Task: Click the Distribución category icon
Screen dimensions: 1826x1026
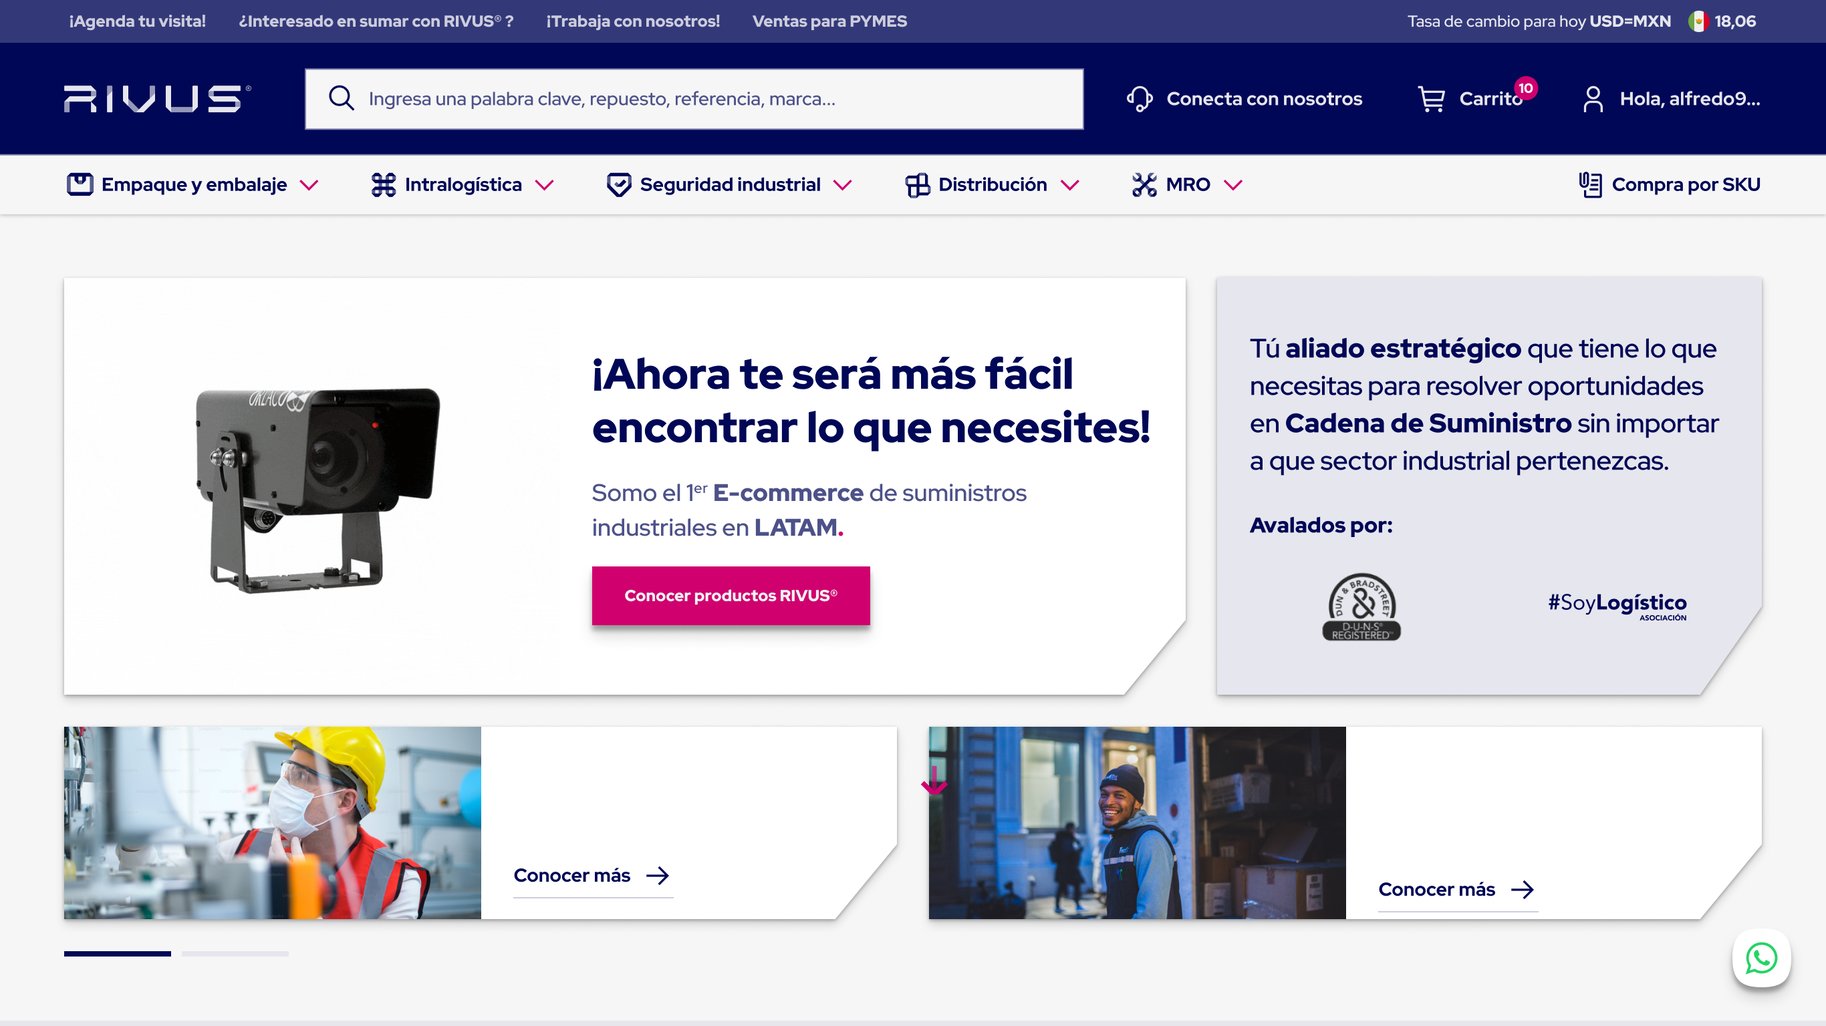Action: click(918, 185)
